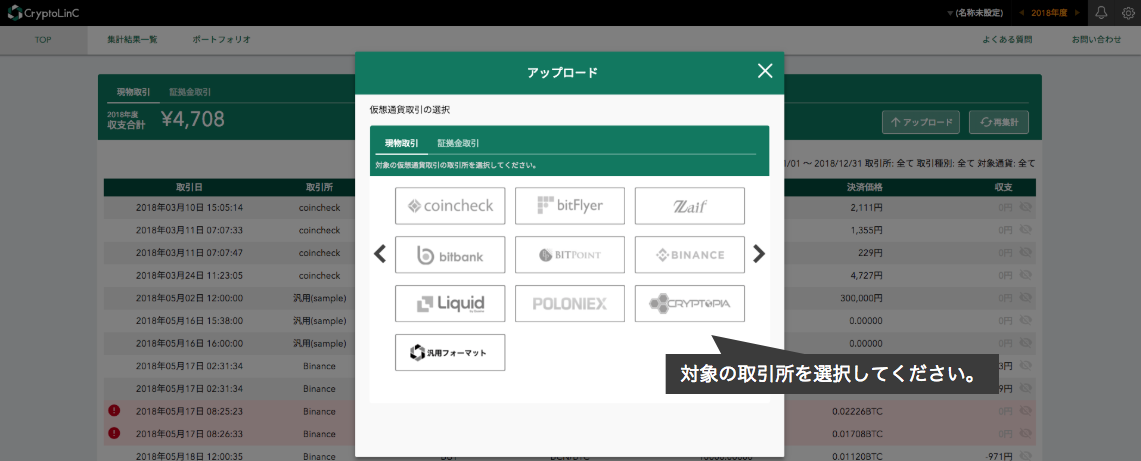Close the アップロード dialog
This screenshot has height=461, width=1141.
click(765, 71)
